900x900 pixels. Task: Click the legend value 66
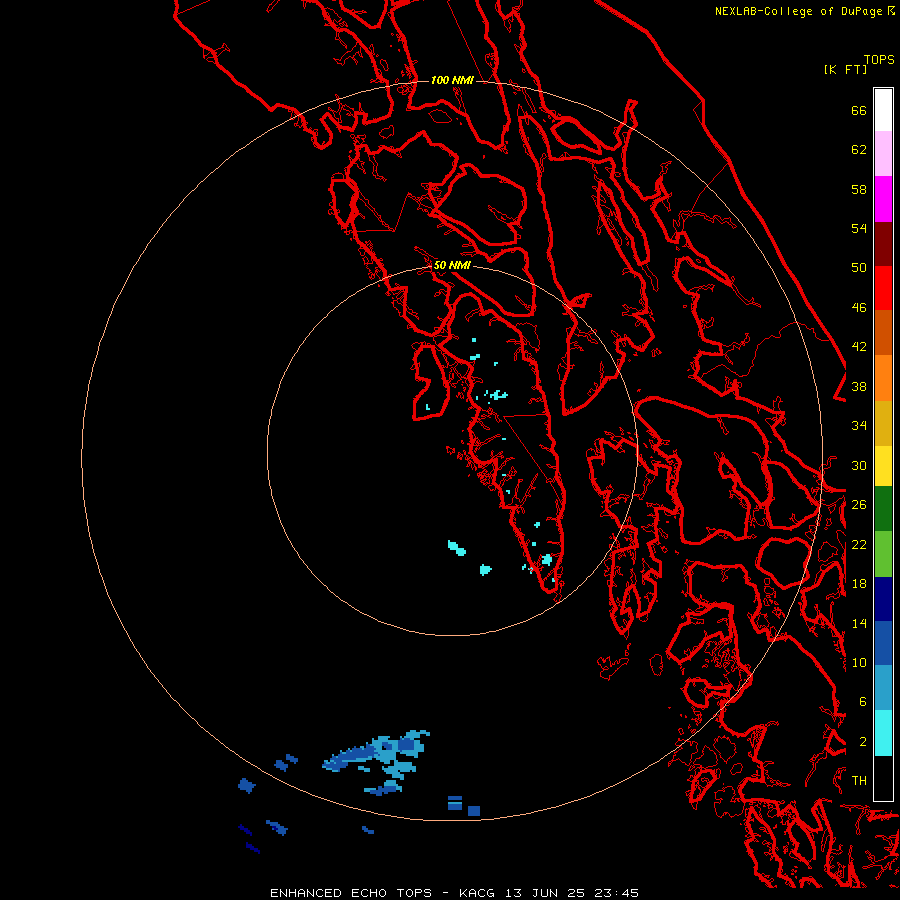[x=859, y=110]
